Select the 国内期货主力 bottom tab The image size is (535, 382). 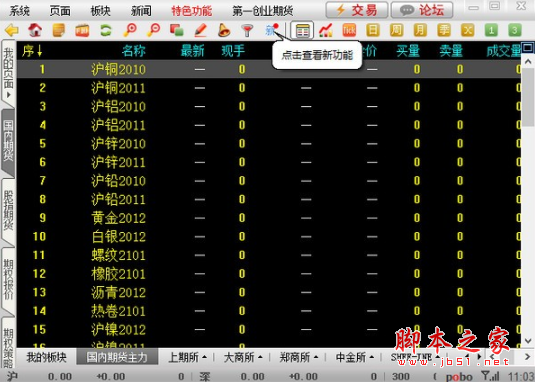117,357
